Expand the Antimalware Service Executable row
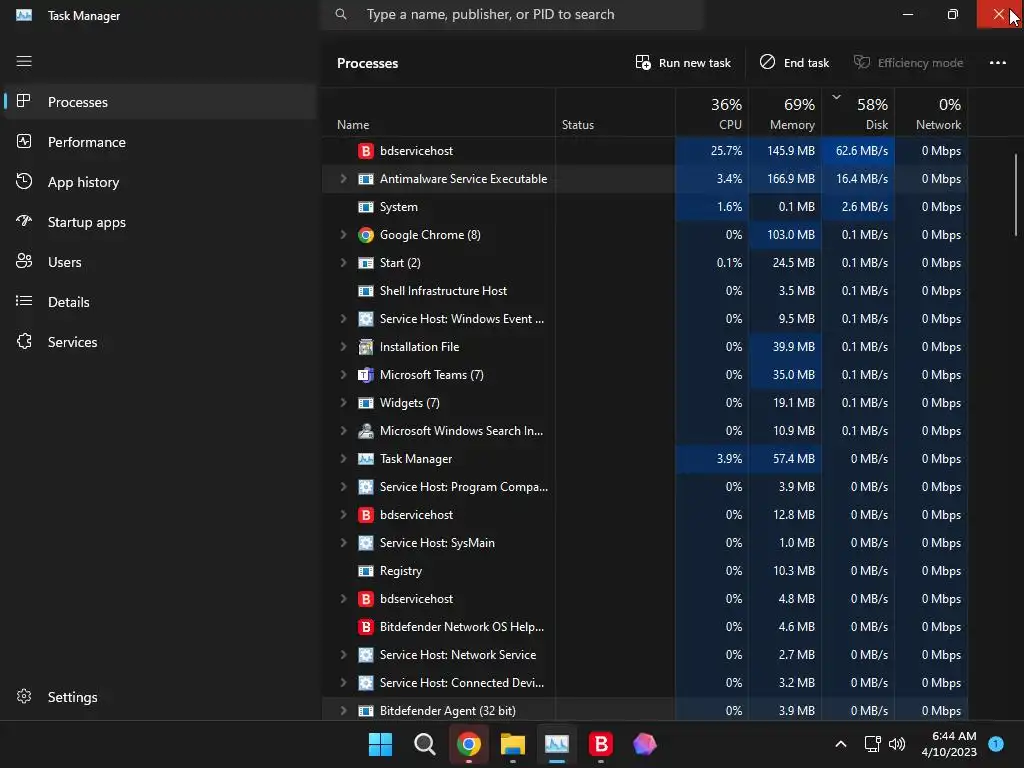This screenshot has height=768, width=1024. click(x=344, y=179)
